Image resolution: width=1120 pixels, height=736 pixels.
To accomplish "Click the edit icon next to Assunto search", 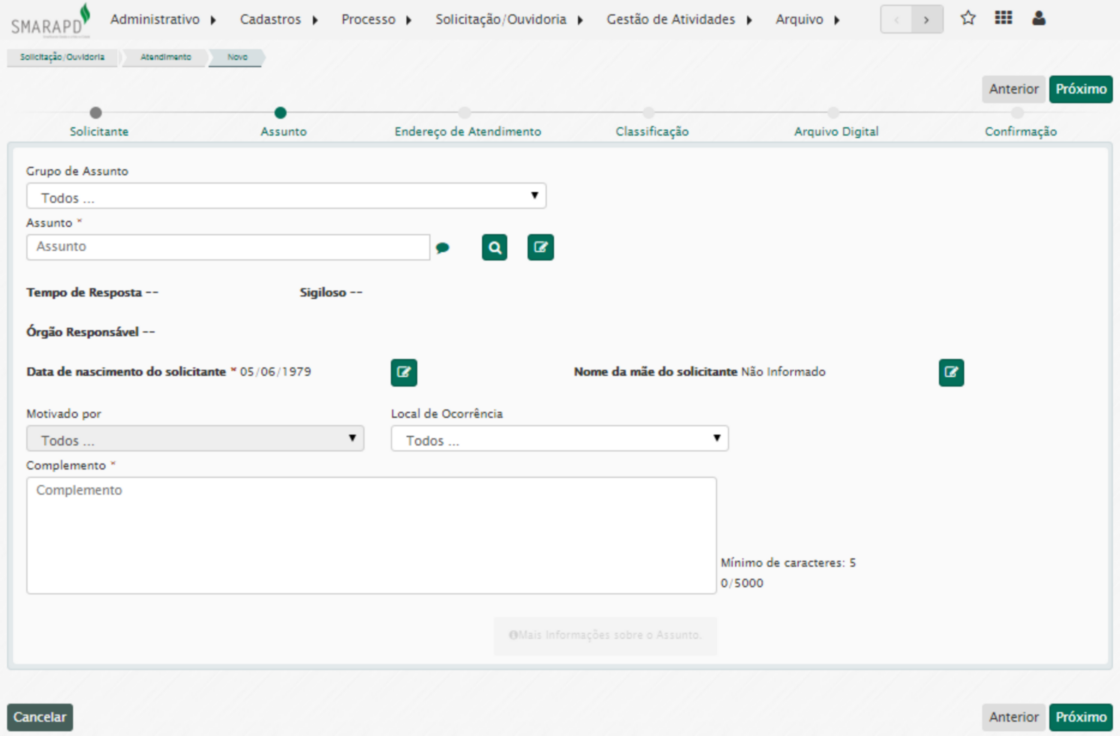I will pos(540,247).
